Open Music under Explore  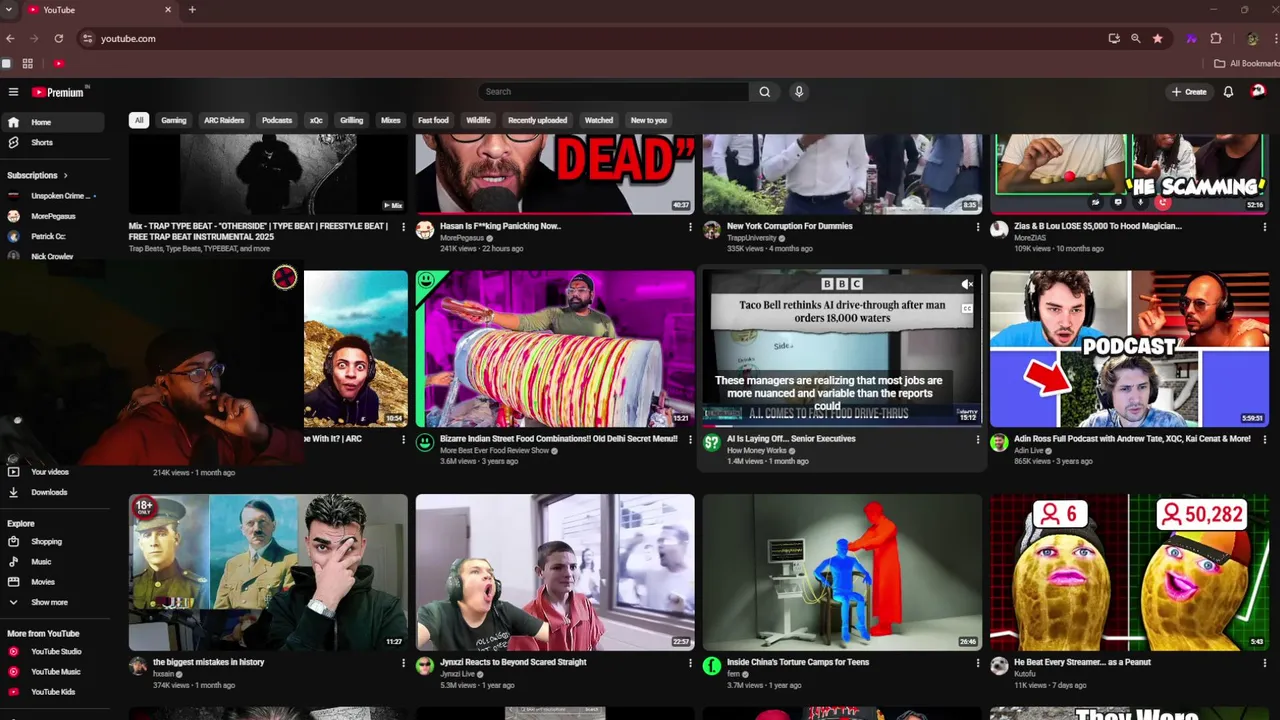click(52, 561)
